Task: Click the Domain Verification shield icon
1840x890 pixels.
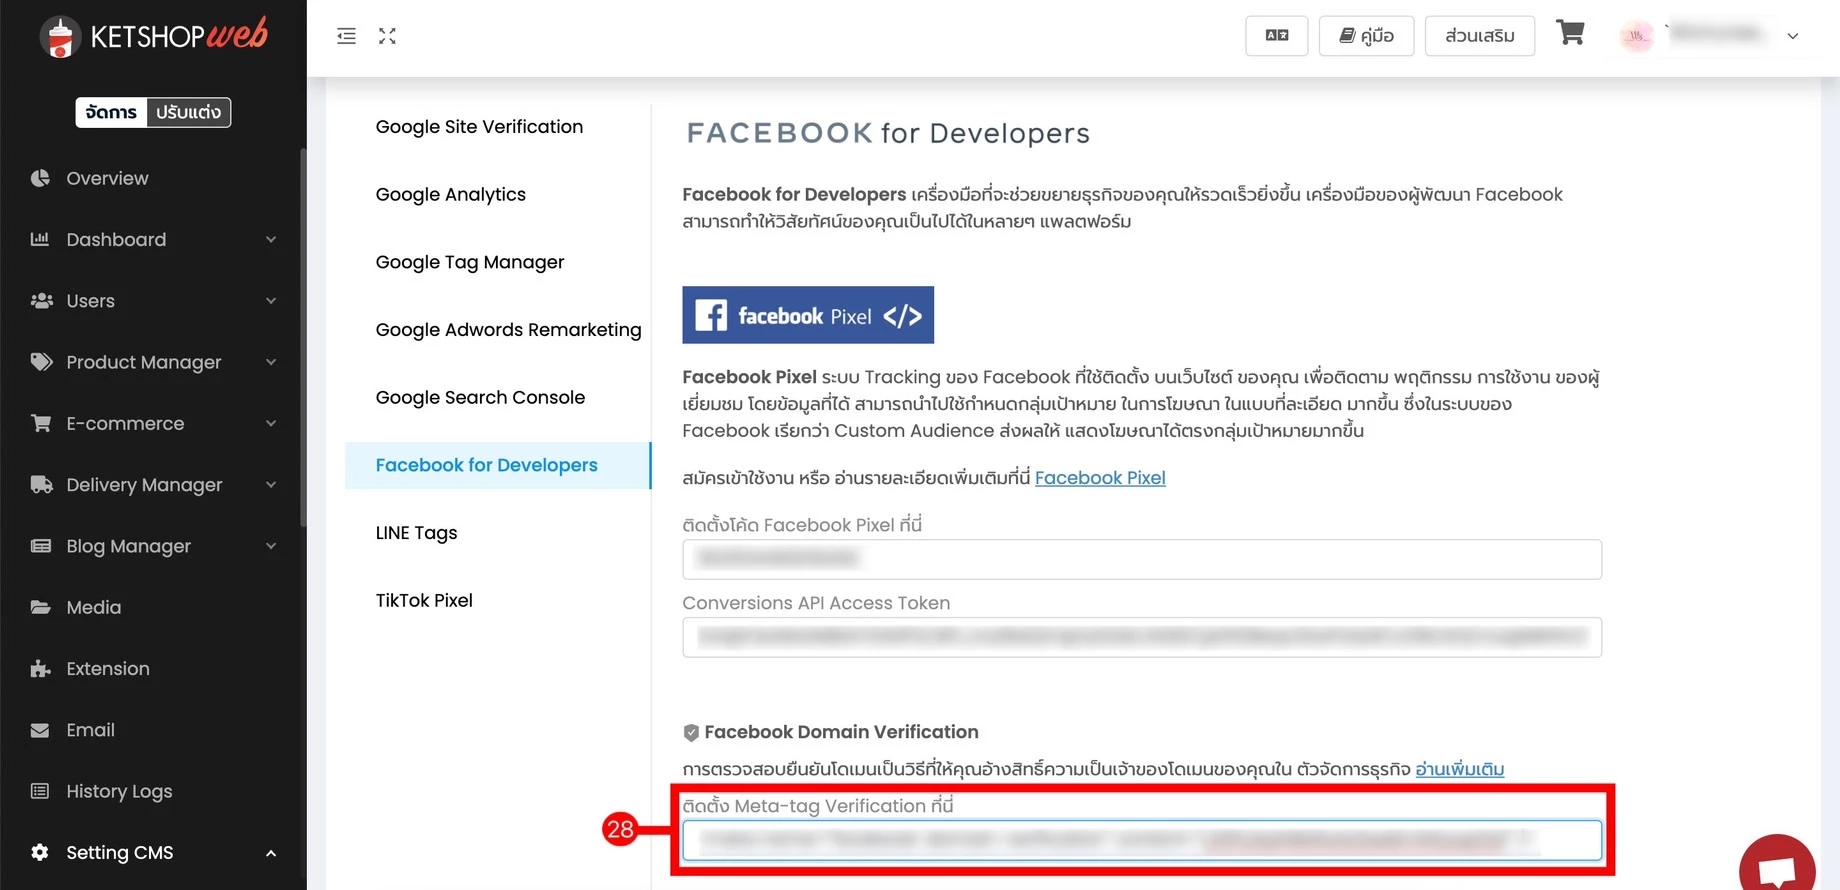Action: point(691,732)
